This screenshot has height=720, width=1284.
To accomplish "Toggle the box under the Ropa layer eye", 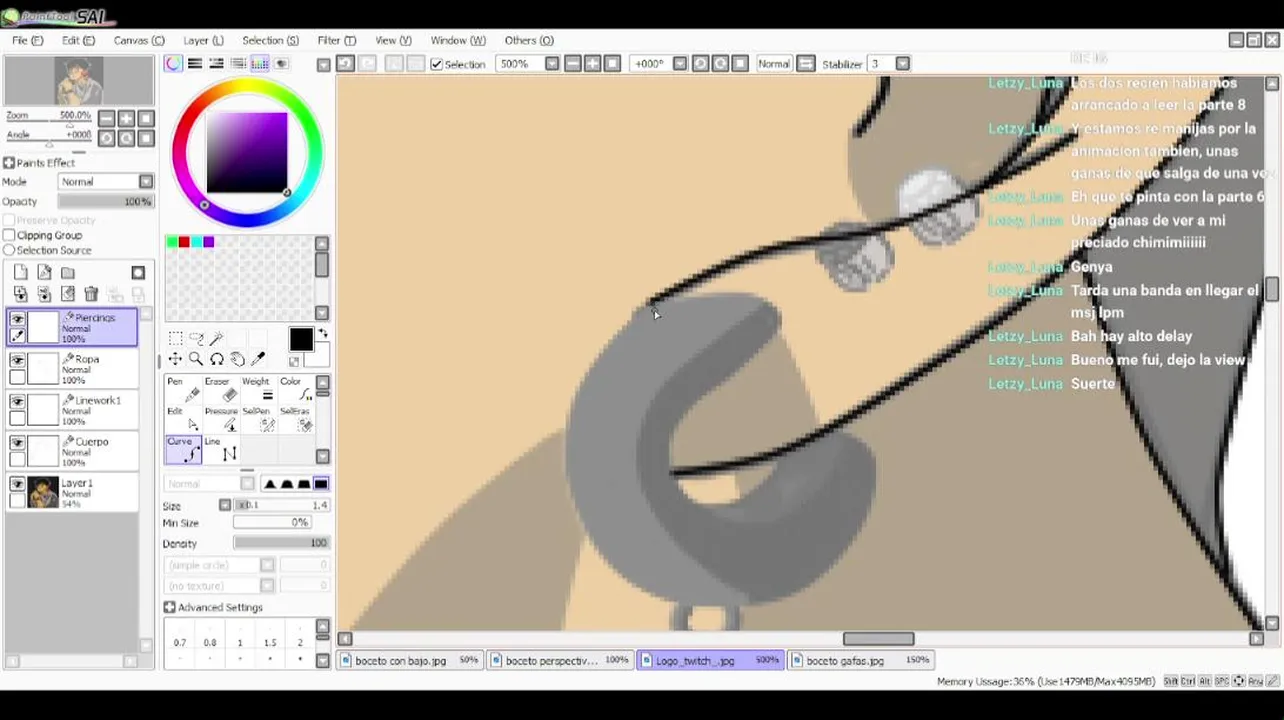I will pyautogui.click(x=17, y=377).
